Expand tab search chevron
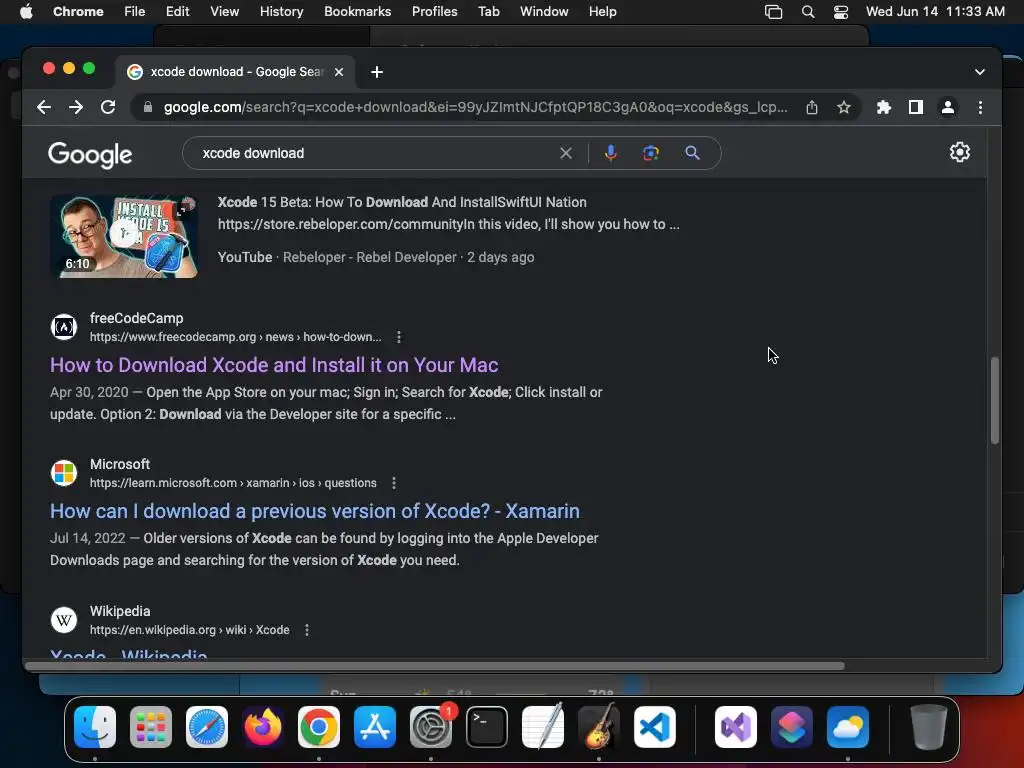The height and width of the screenshot is (768, 1024). click(x=980, y=72)
